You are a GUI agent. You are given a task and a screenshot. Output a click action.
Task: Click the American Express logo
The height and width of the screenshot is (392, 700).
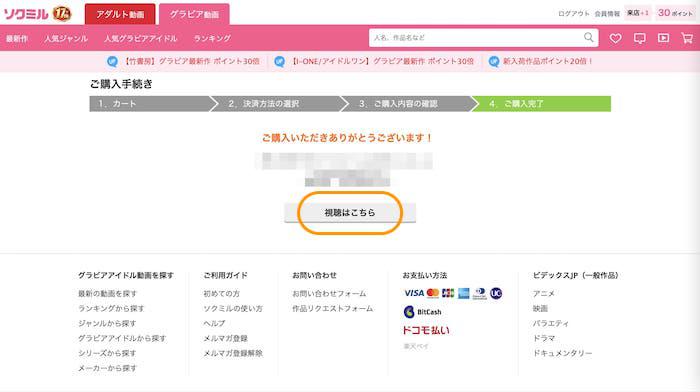(463, 293)
